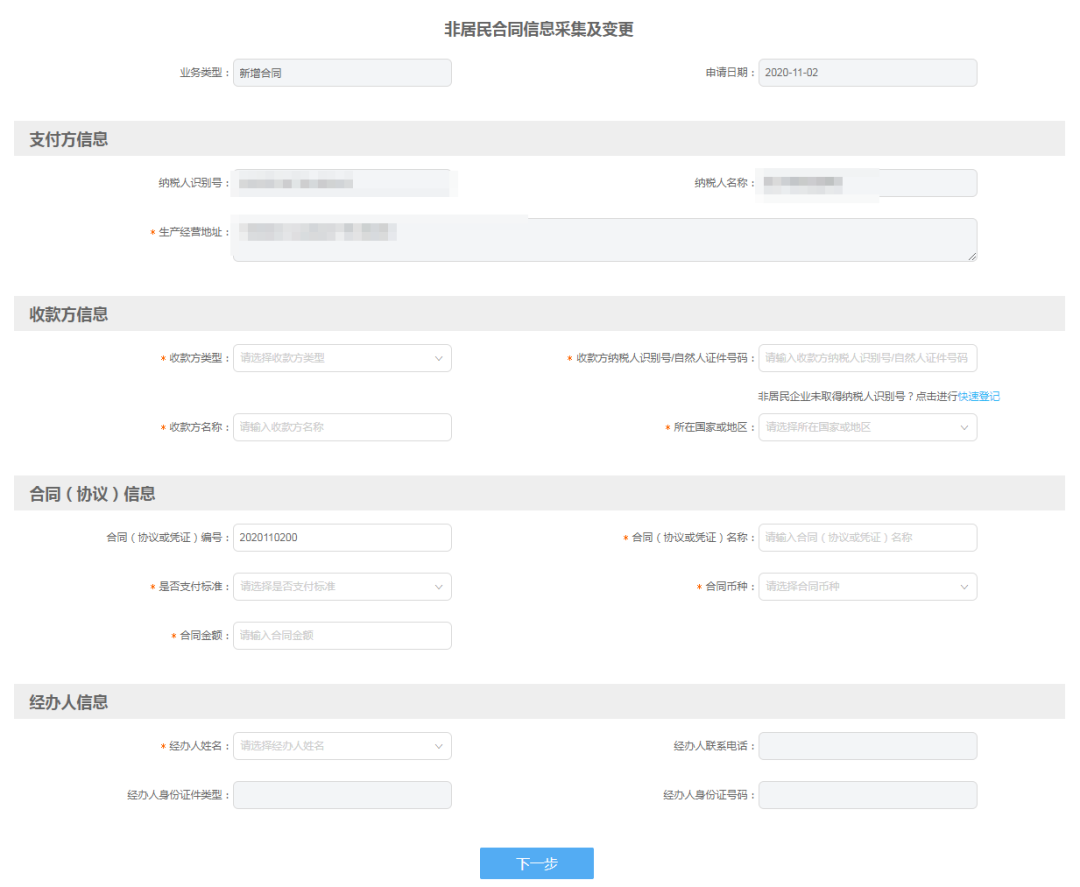Click the 申请日期 field showing 2020-11-02
This screenshot has width=1080, height=887.
(867, 72)
